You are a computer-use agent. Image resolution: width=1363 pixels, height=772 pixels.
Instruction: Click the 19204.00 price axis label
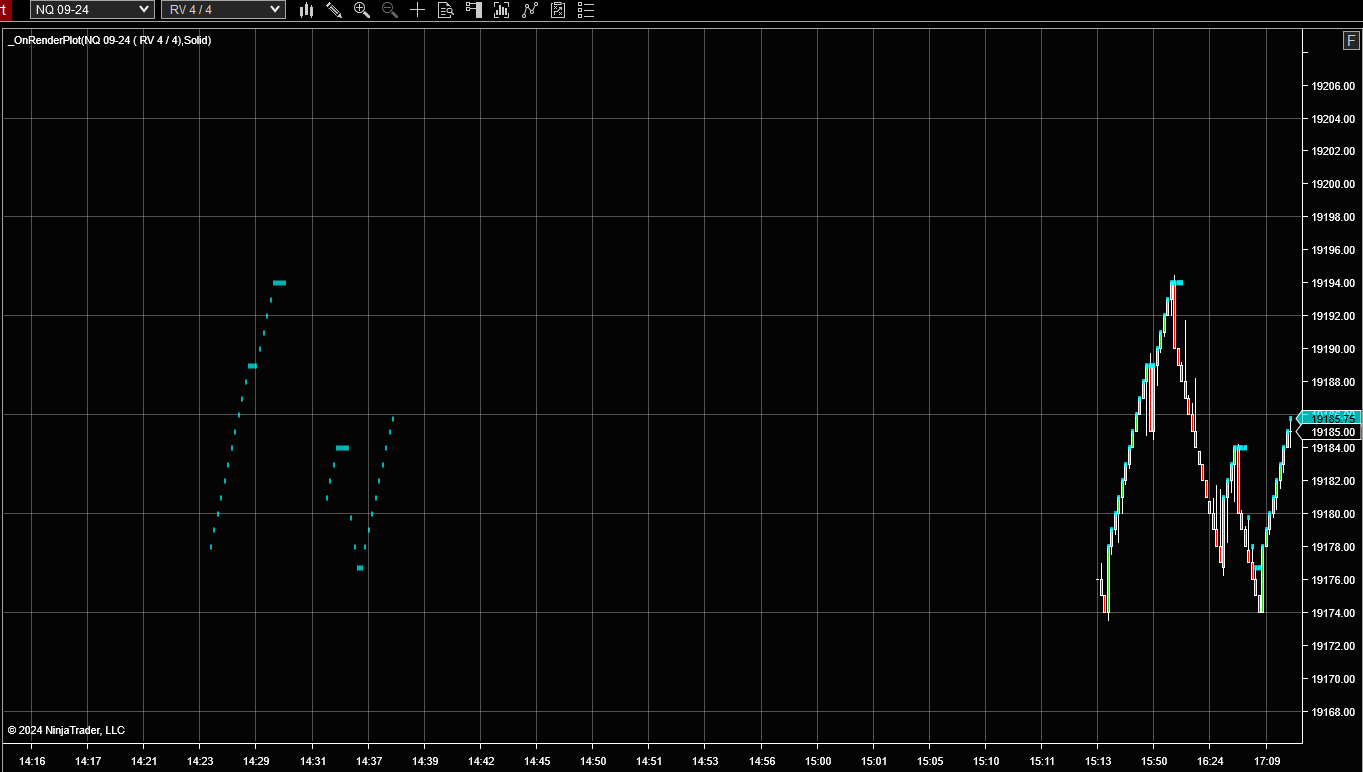(1333, 119)
